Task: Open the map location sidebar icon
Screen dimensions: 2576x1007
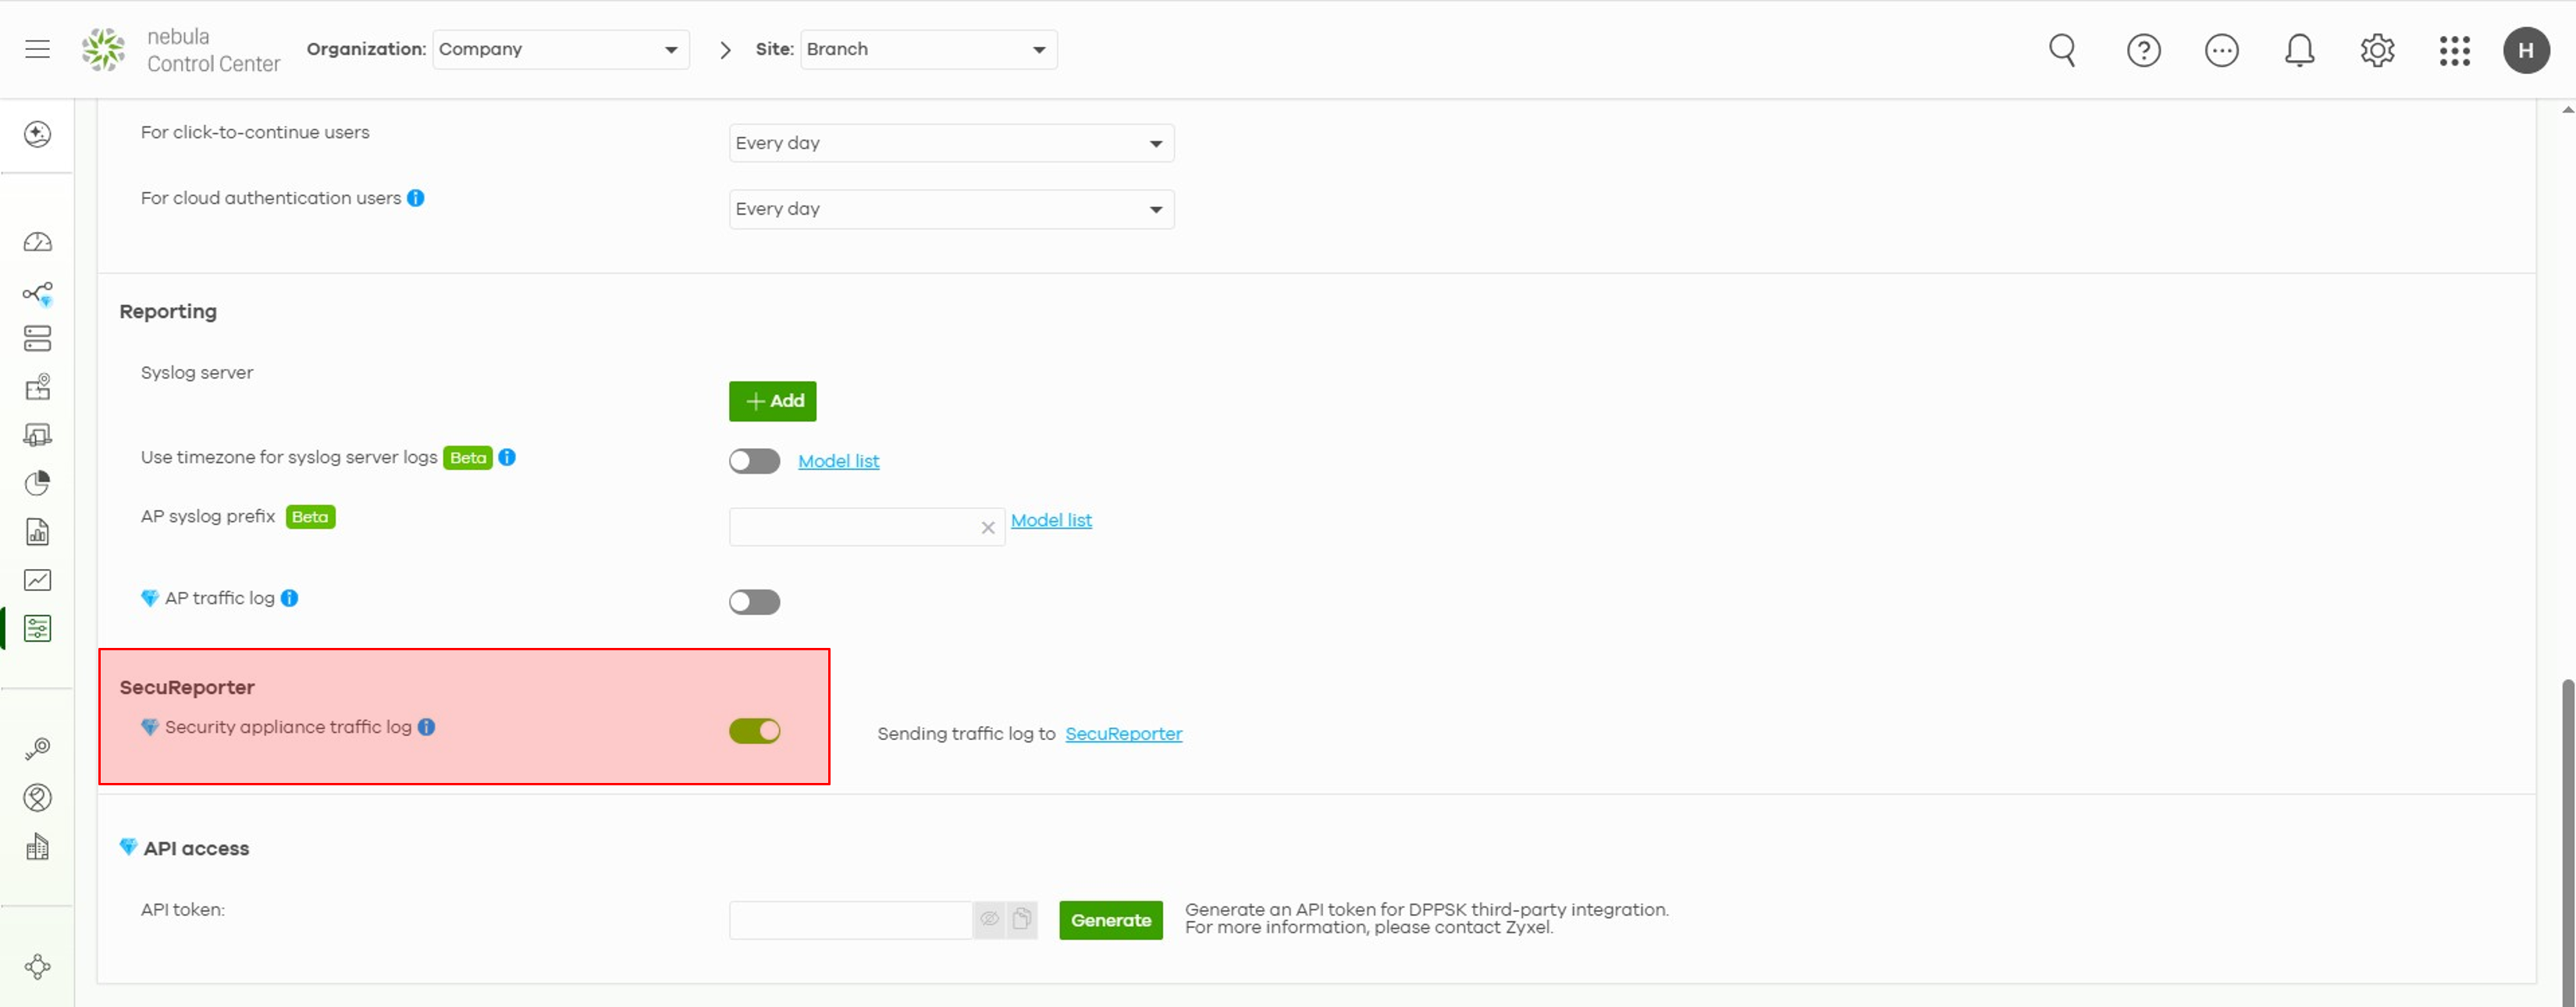Action: tap(37, 387)
